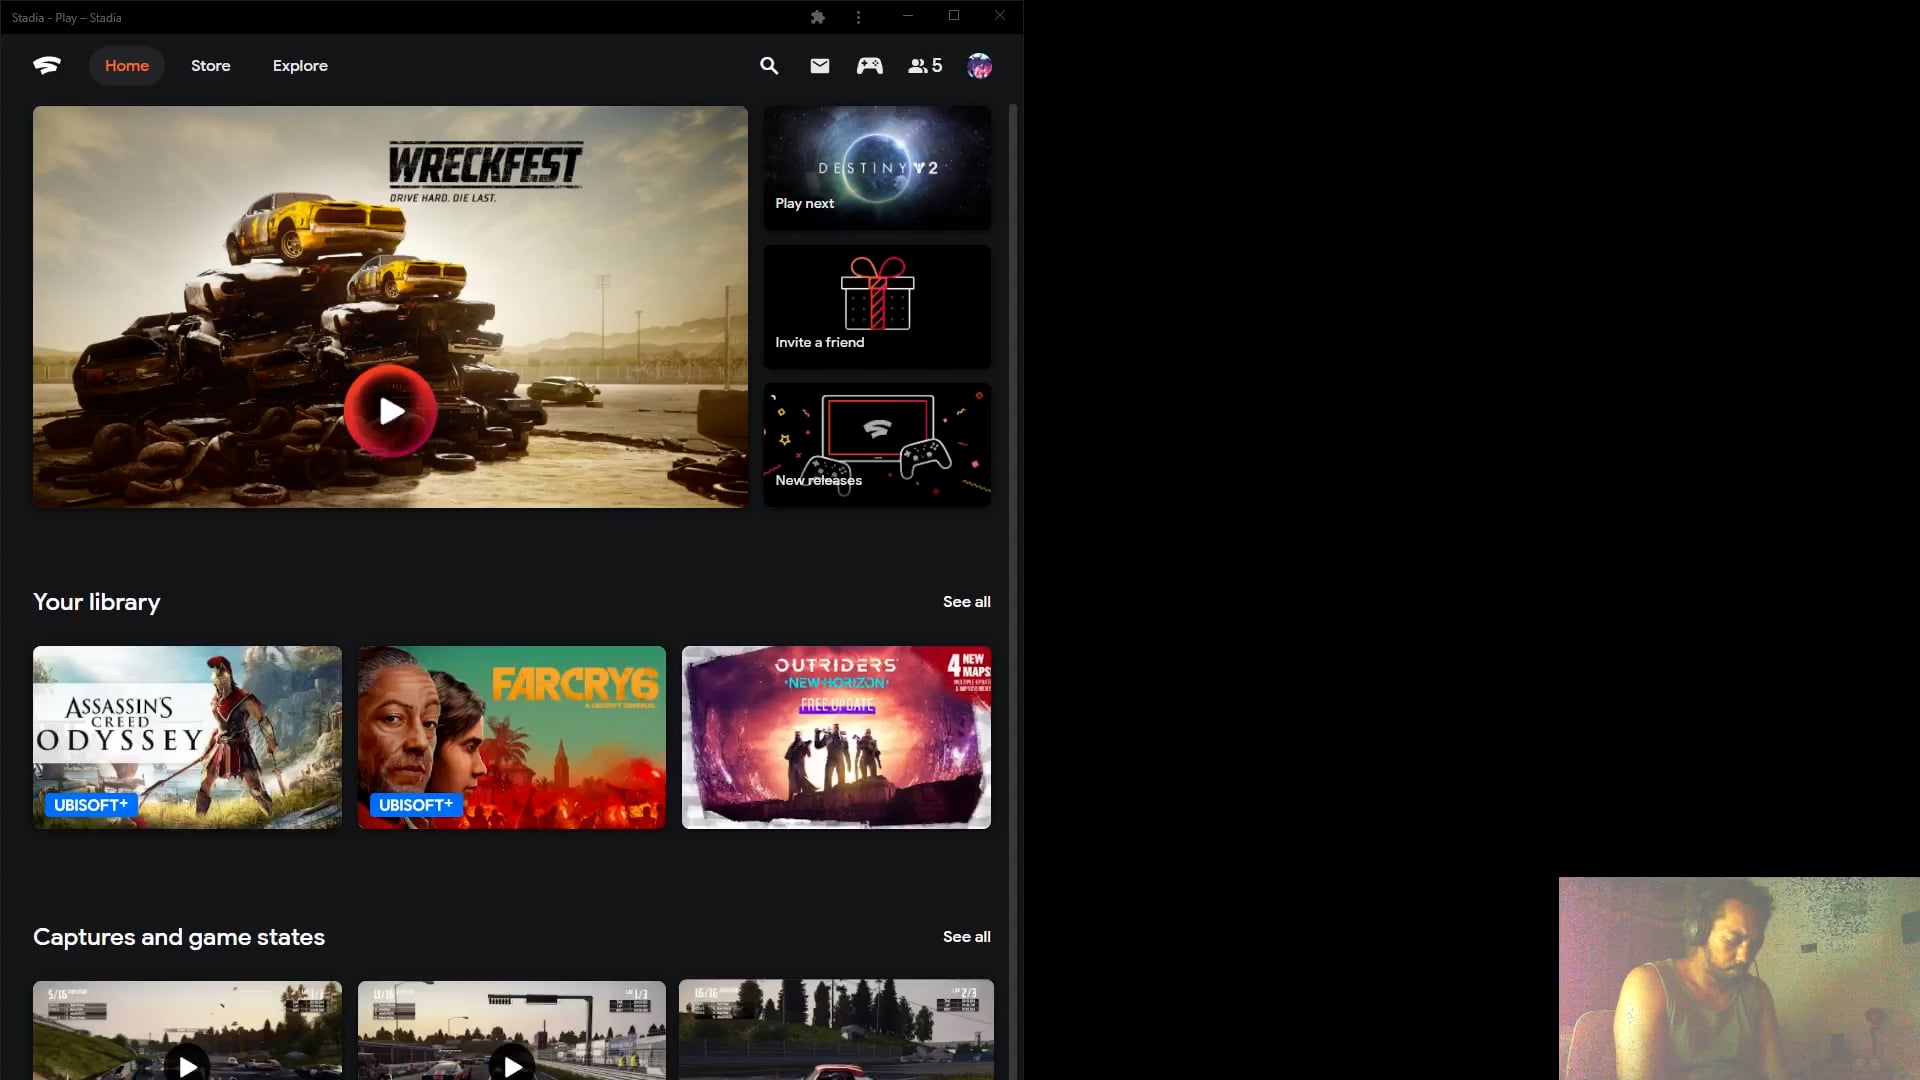
Task: Play the first racing capture video
Action: (x=187, y=1064)
